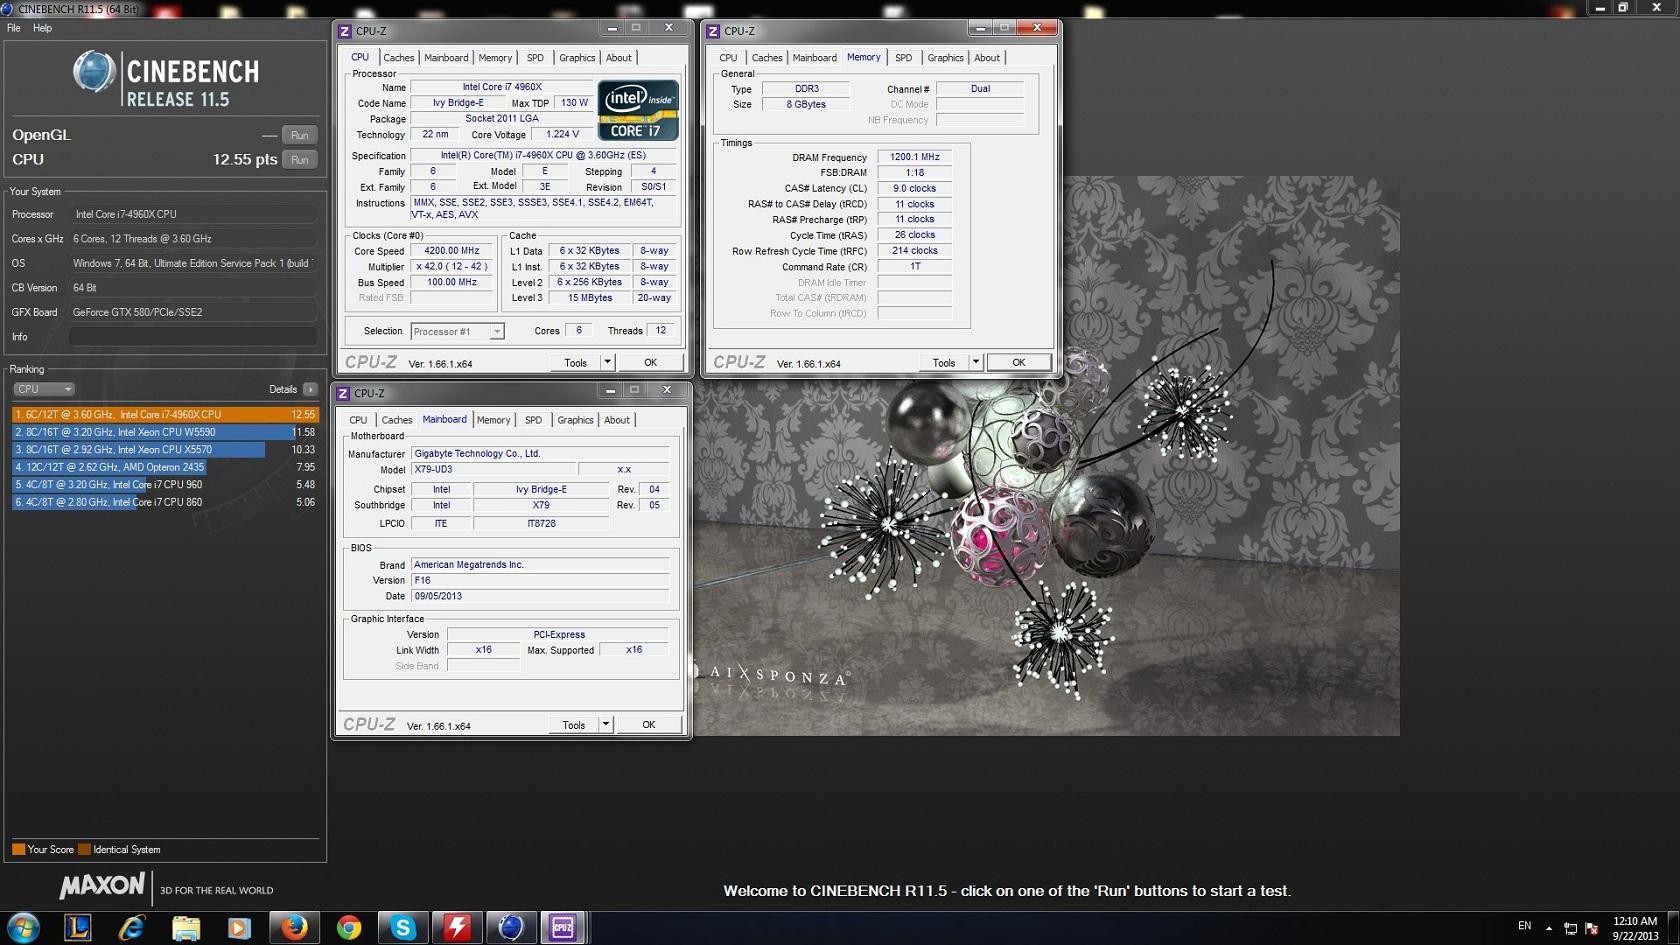
Task: Click the Info text field in Cinebench
Action: pos(193,337)
